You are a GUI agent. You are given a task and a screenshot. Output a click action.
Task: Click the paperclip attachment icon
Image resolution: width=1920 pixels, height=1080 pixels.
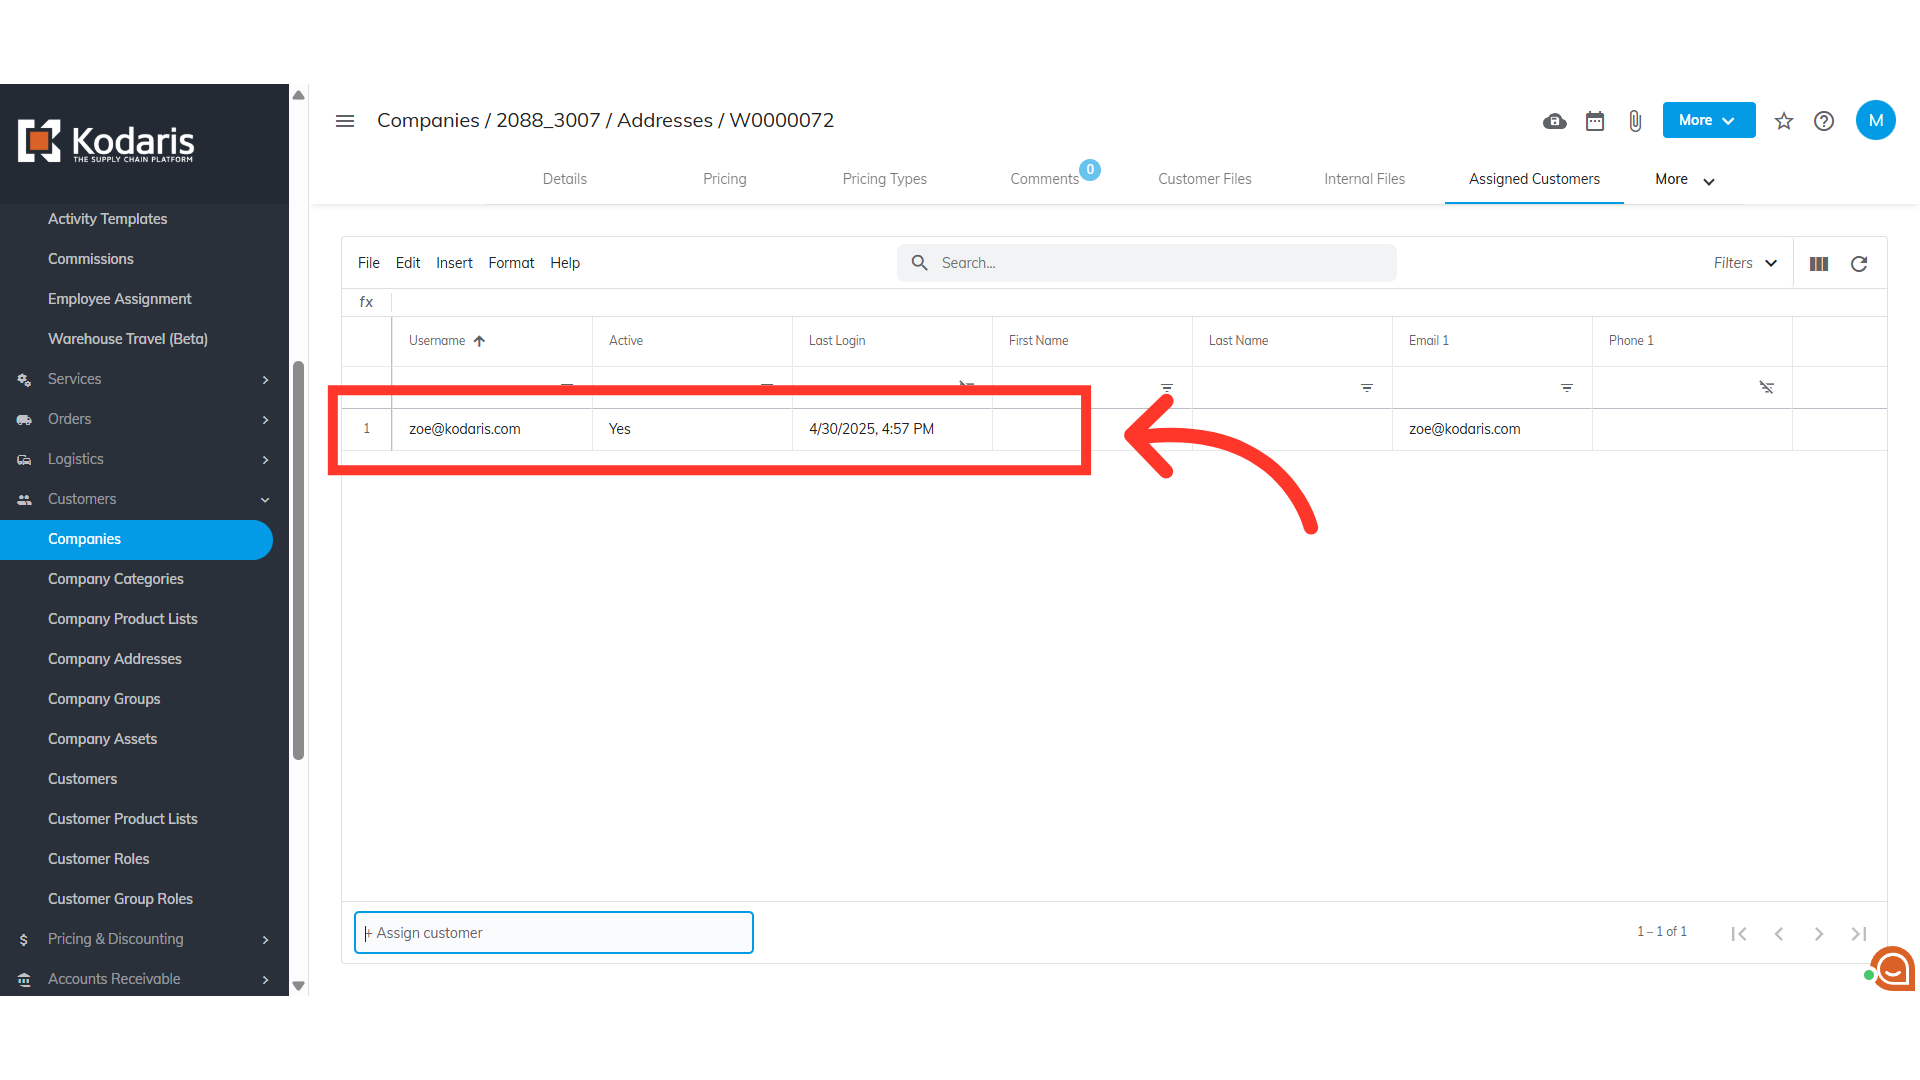pyautogui.click(x=1635, y=121)
